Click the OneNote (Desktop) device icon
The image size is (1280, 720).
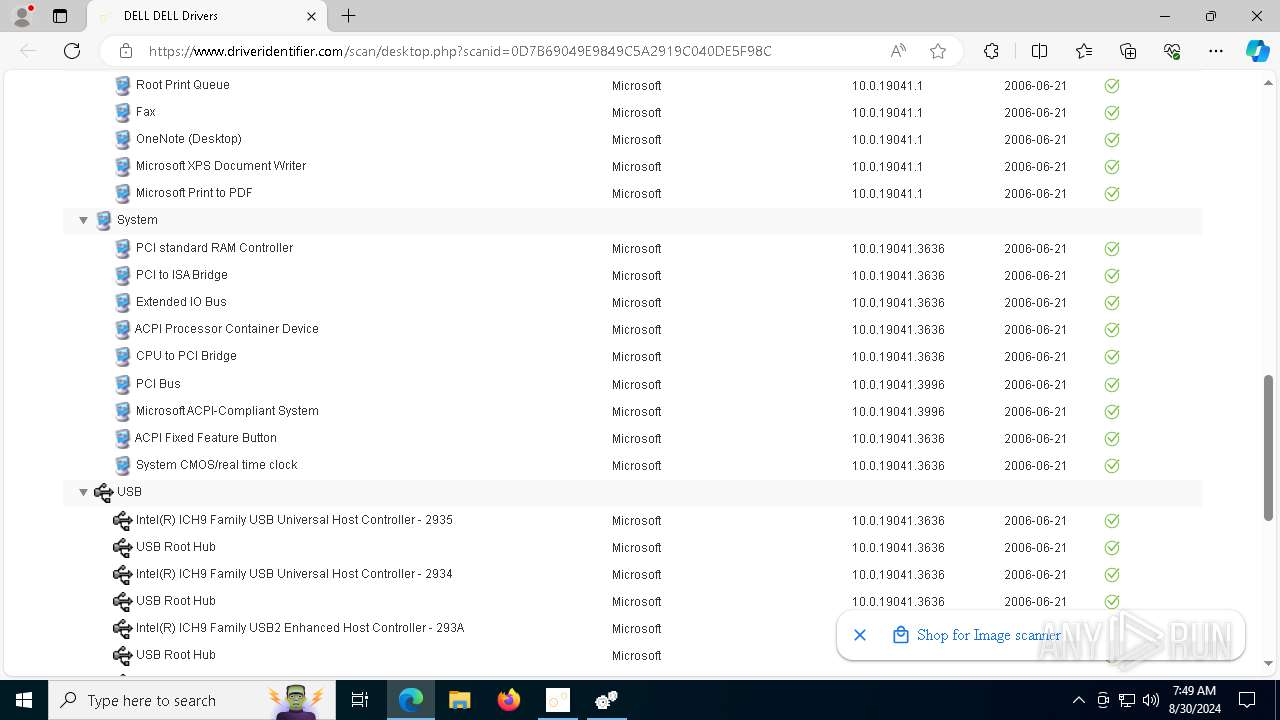(x=123, y=139)
